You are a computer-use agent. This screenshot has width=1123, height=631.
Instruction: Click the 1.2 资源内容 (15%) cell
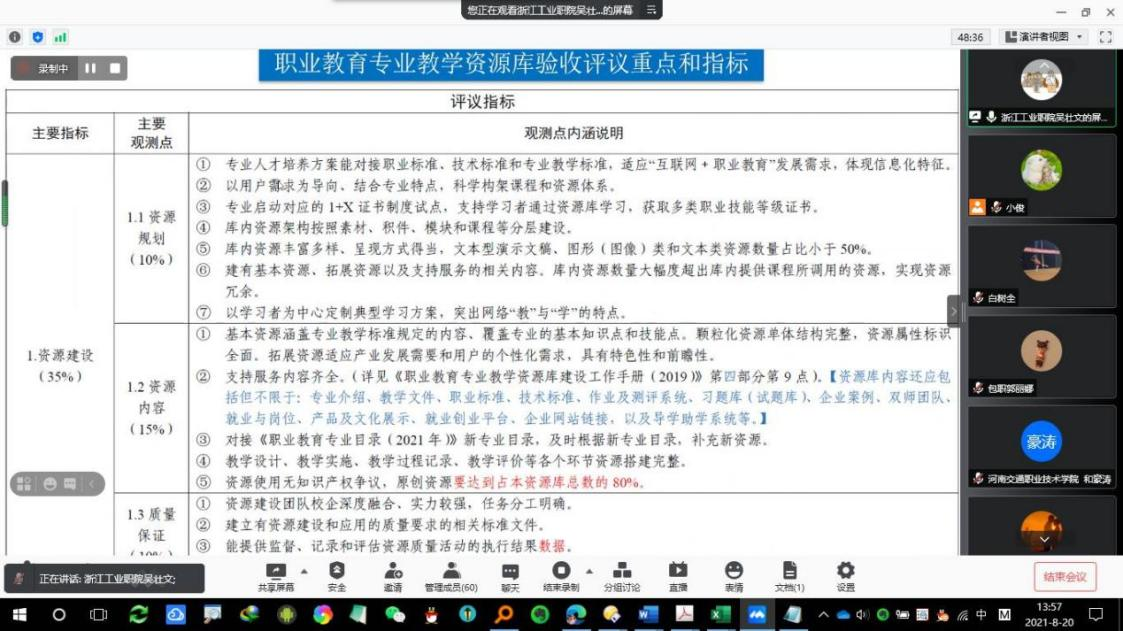(x=151, y=408)
